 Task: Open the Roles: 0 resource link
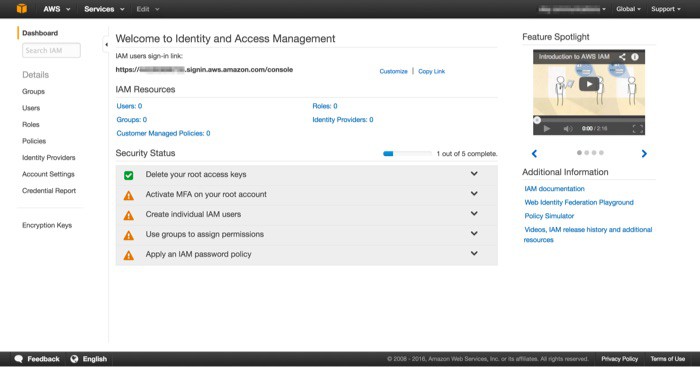(325, 106)
